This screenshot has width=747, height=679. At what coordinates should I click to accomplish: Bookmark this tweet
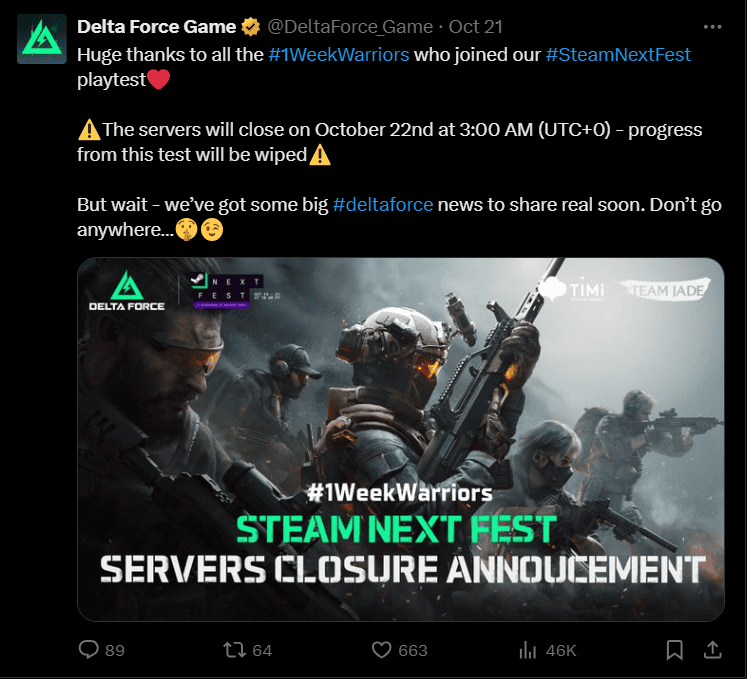[x=675, y=650]
